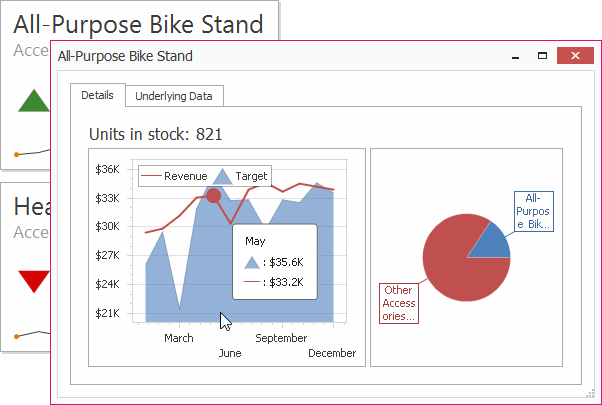Minimize the All-Purpose Bike Stand window
Viewport: 602px width, 405px height.
(x=514, y=57)
